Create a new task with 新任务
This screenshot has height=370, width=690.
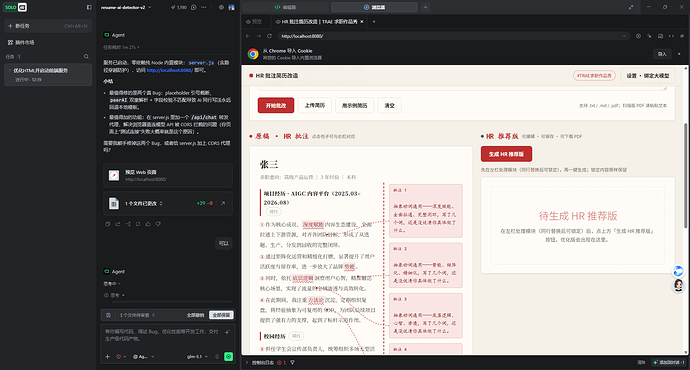[x=48, y=26]
